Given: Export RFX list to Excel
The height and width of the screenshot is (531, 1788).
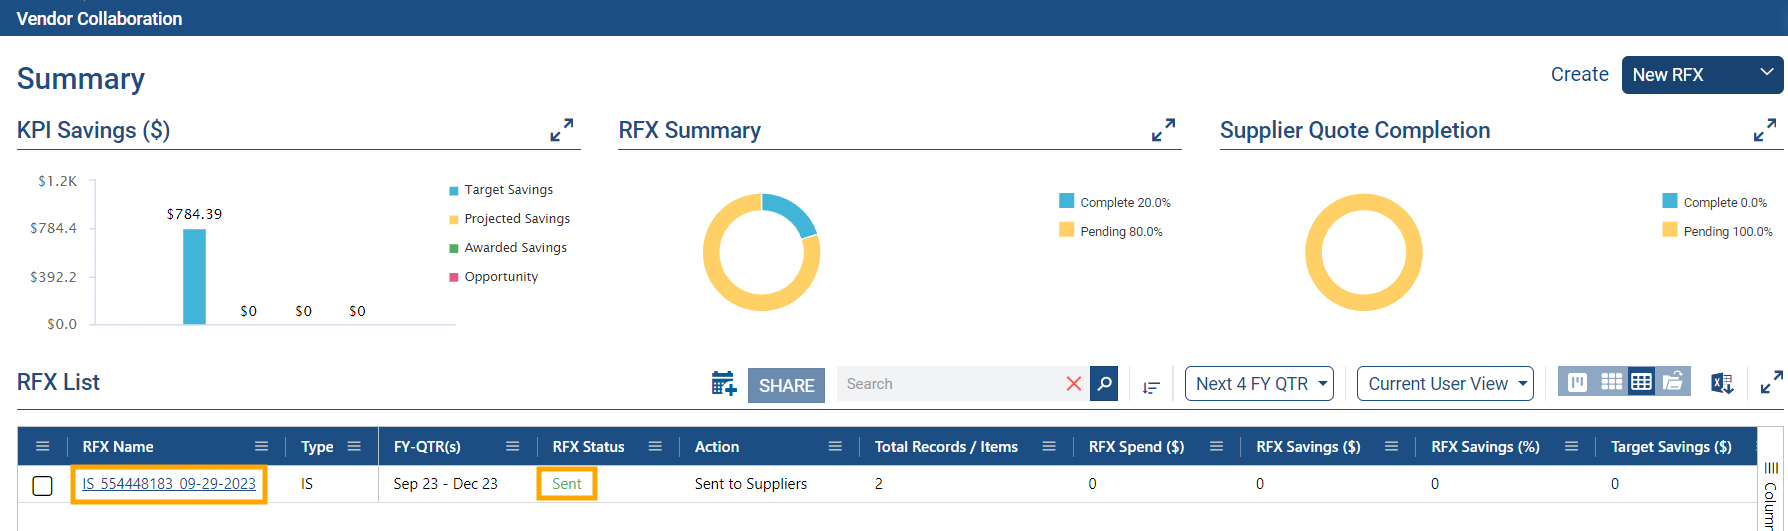Looking at the screenshot, I should pyautogui.click(x=1721, y=384).
